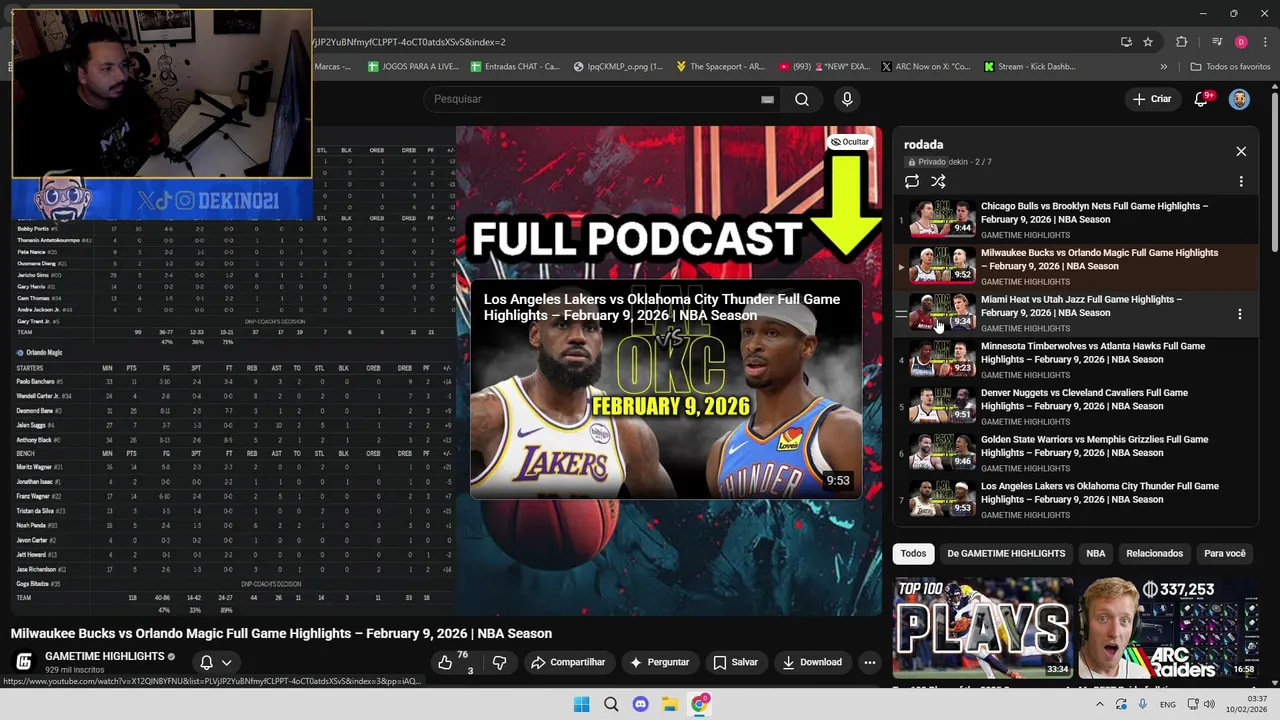Viewport: 1280px width, 720px height.
Task: Expand hidden bookmarks chevron
Action: tap(1163, 67)
